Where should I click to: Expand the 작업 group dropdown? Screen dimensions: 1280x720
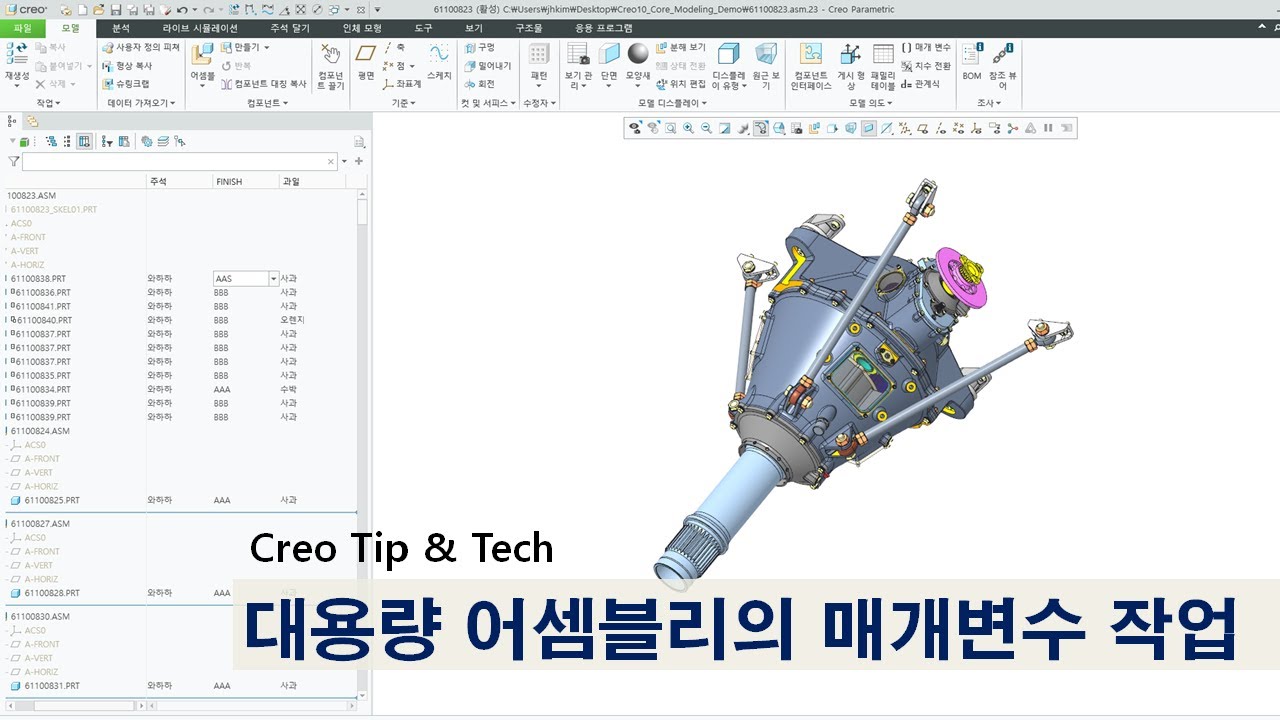[48, 103]
